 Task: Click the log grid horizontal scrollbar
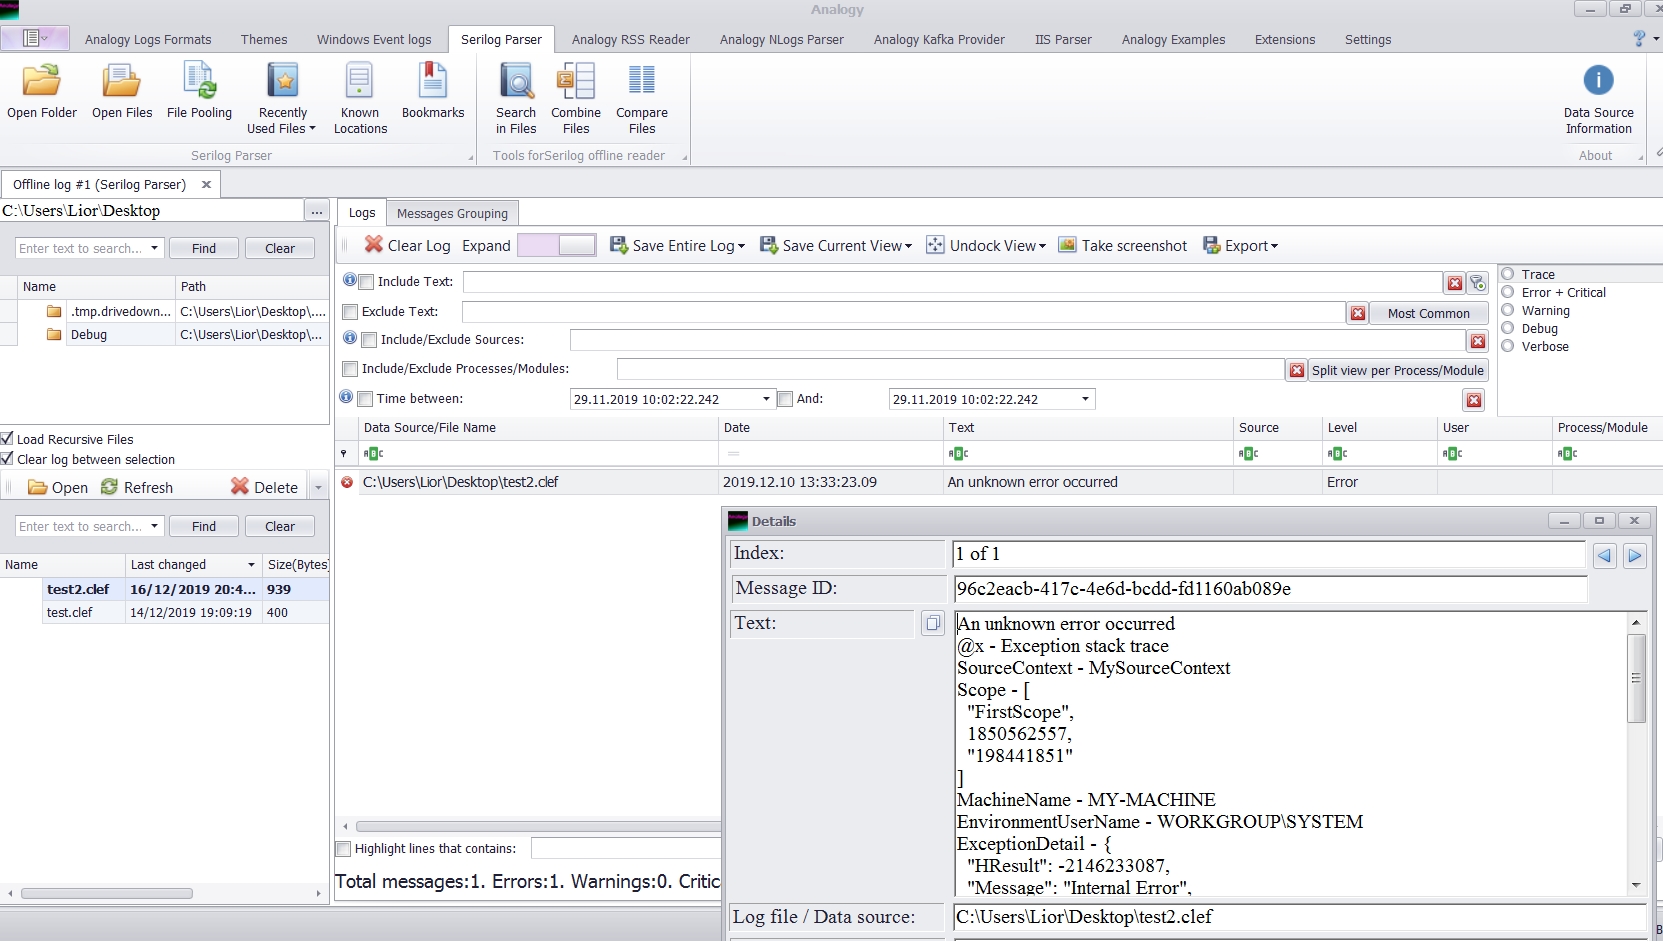pyautogui.click(x=540, y=826)
